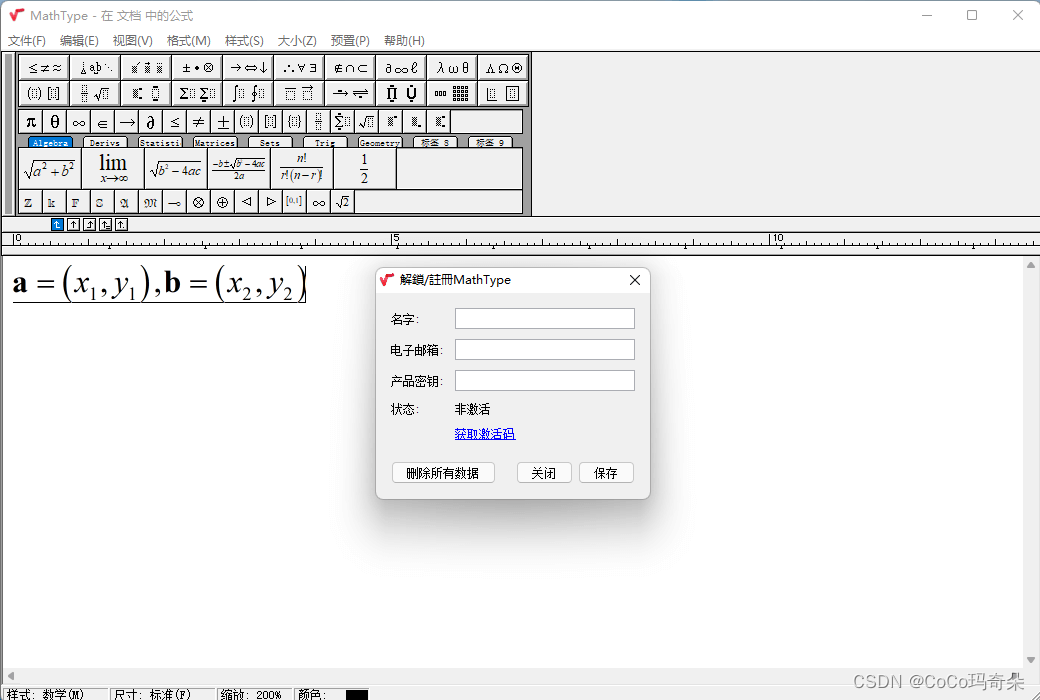Switch to the Sets tab
This screenshot has width=1040, height=700.
pyautogui.click(x=270, y=143)
